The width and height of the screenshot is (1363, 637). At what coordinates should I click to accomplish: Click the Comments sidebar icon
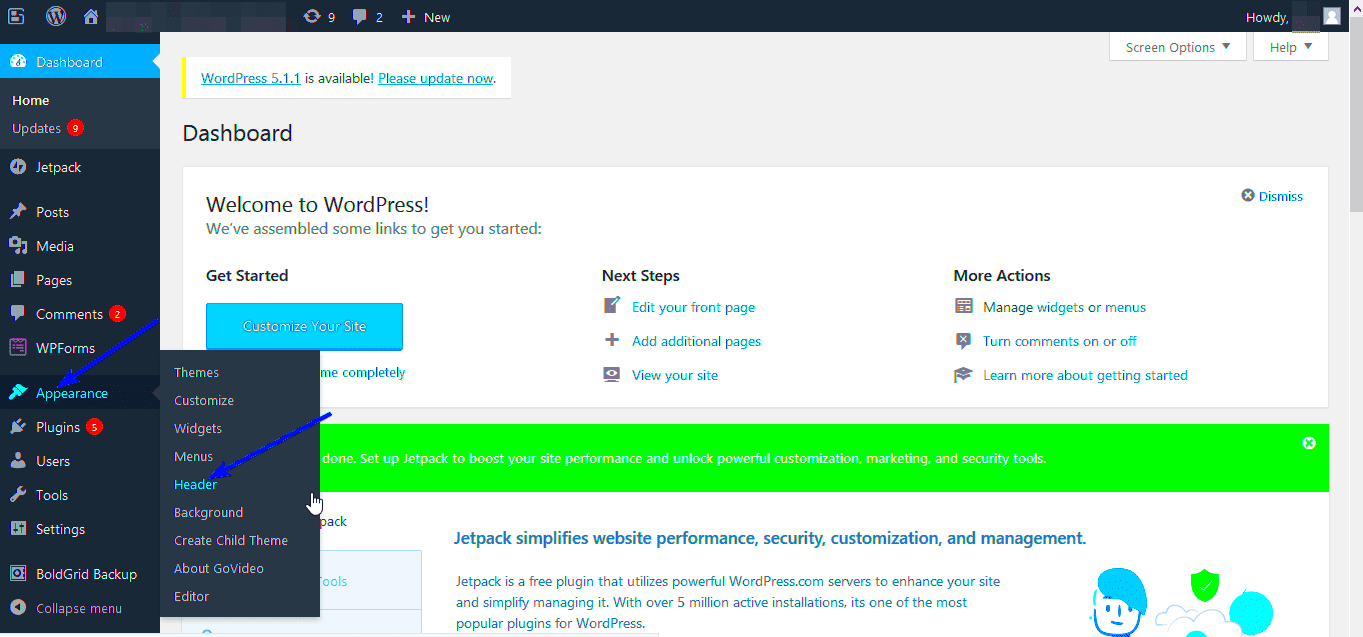18,314
